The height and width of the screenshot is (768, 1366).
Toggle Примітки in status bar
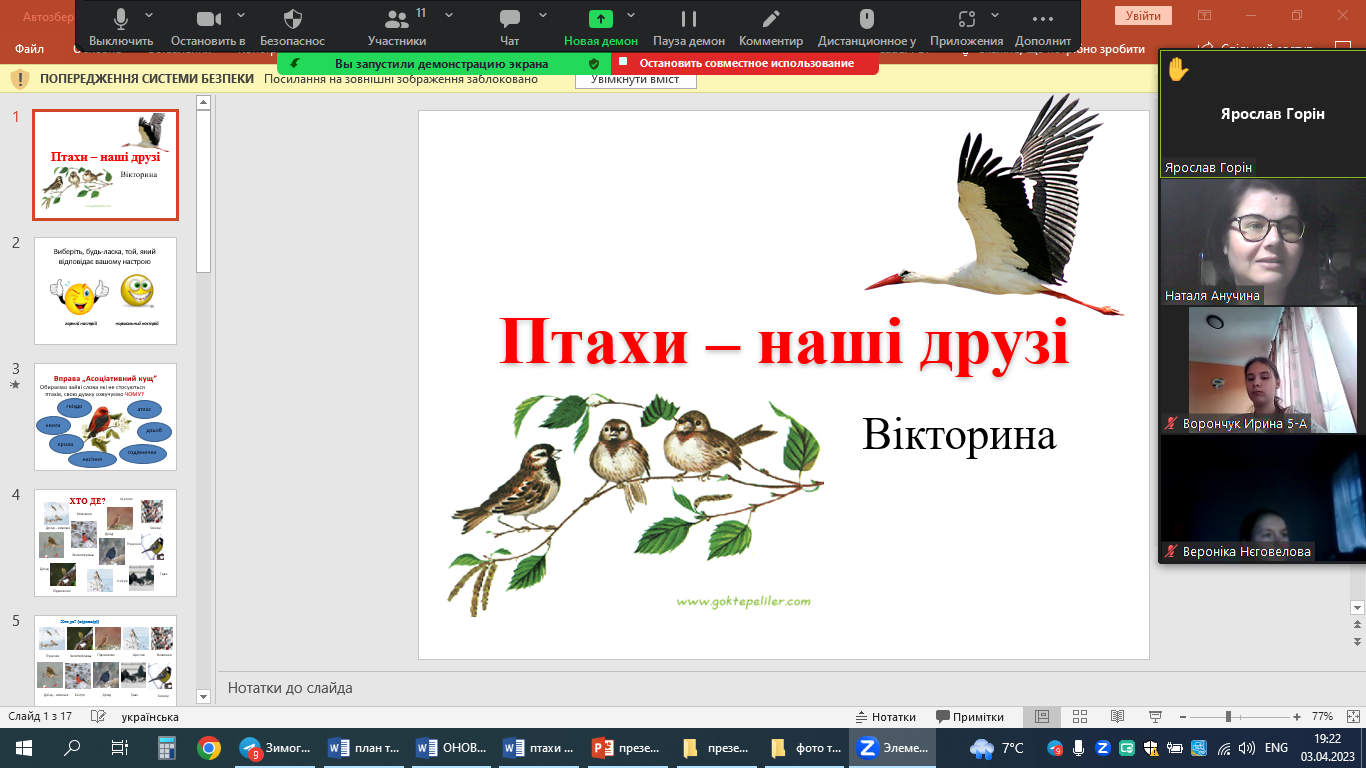(x=970, y=717)
